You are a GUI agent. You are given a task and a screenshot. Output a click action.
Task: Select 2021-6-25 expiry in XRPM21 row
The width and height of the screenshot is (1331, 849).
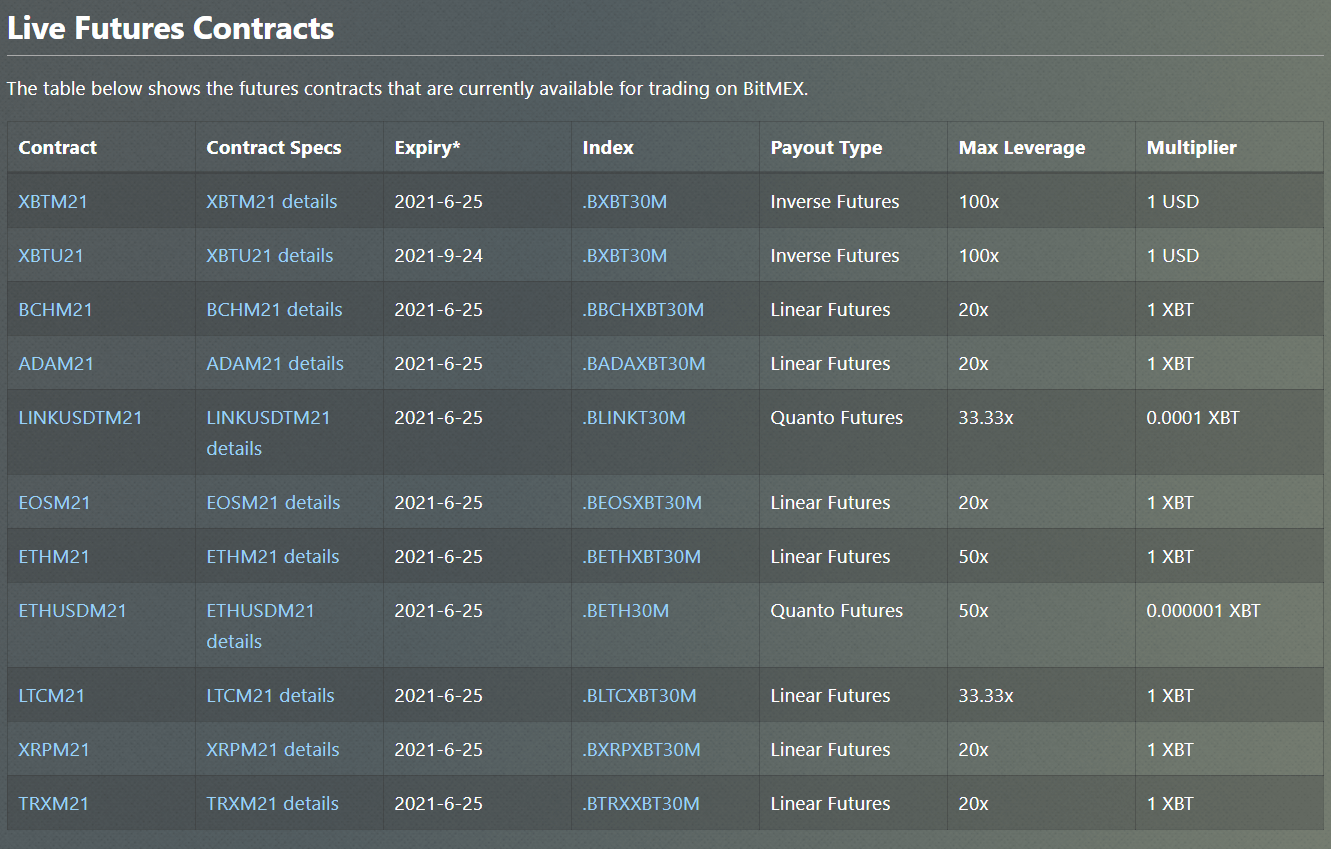pyautogui.click(x=438, y=750)
